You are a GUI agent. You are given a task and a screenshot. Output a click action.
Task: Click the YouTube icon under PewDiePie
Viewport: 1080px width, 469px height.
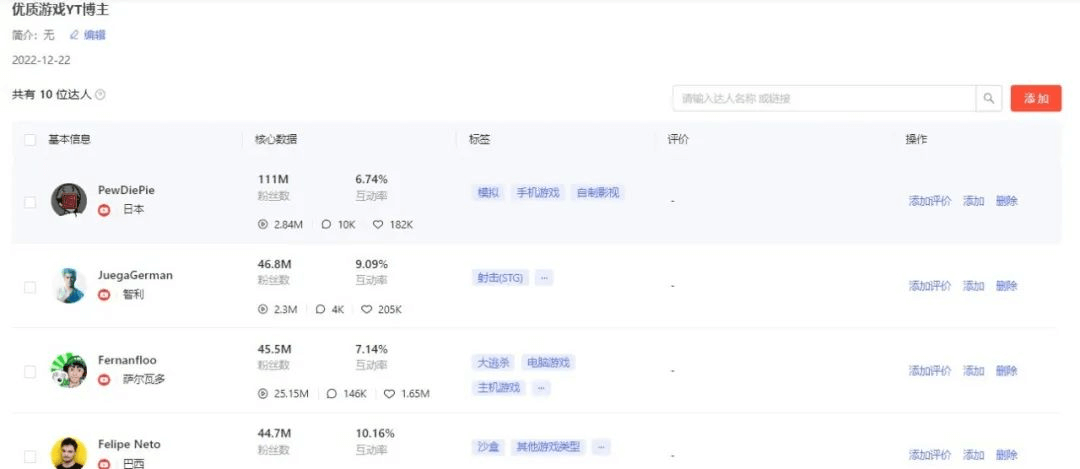104,210
